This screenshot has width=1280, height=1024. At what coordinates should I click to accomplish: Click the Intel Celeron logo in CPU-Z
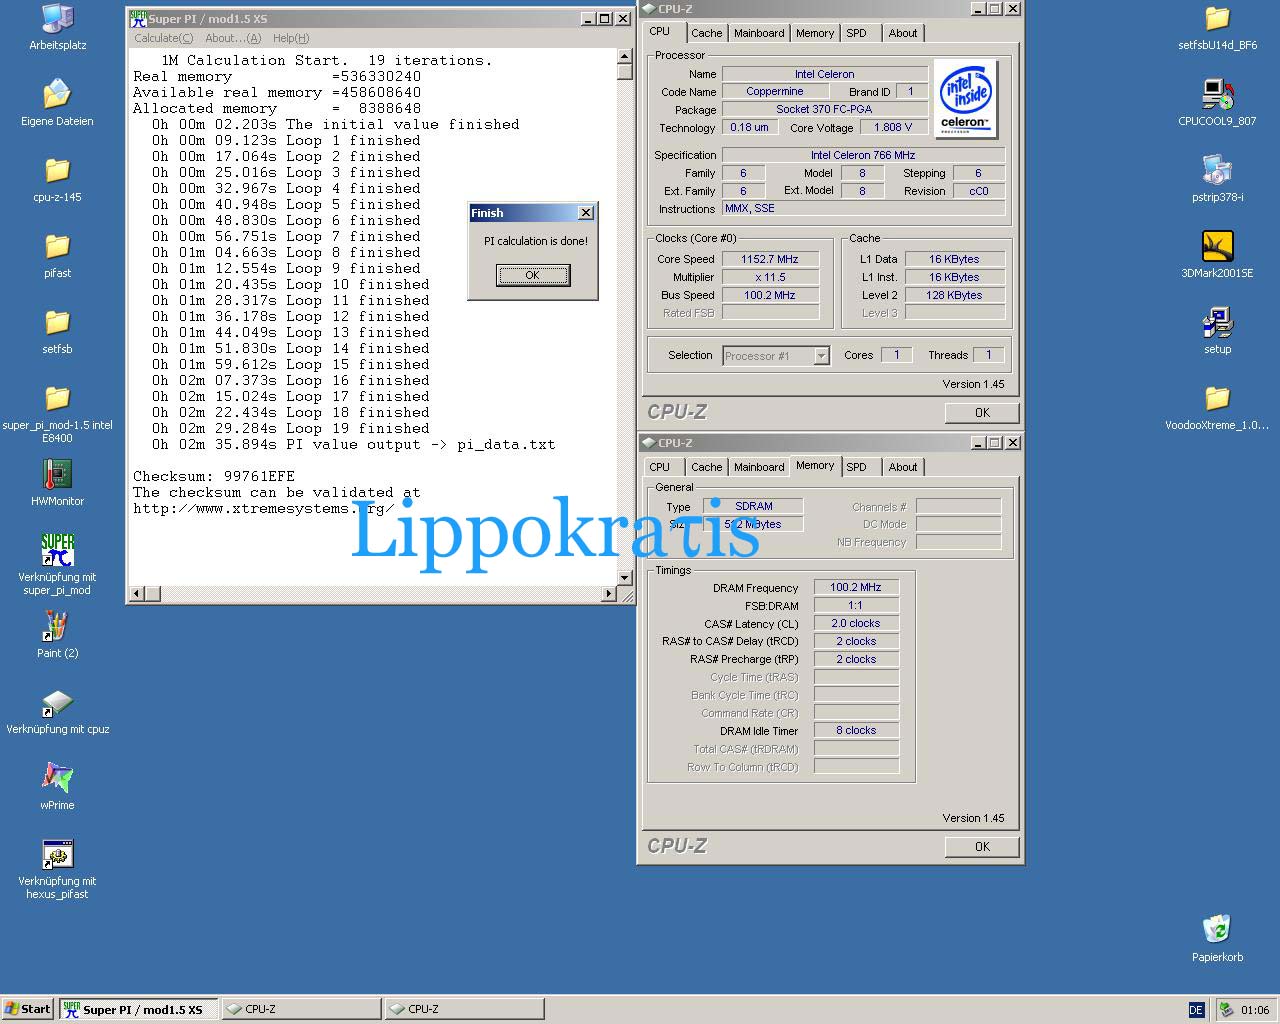pos(965,99)
